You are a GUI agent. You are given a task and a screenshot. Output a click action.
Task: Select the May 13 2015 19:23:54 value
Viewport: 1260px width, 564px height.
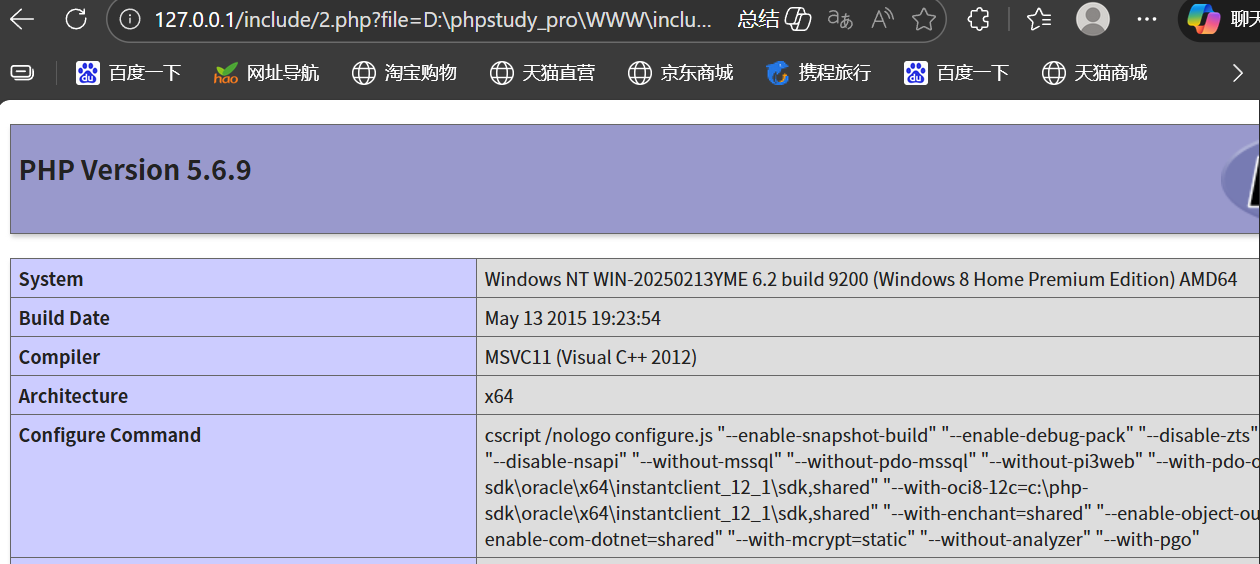[x=573, y=318]
